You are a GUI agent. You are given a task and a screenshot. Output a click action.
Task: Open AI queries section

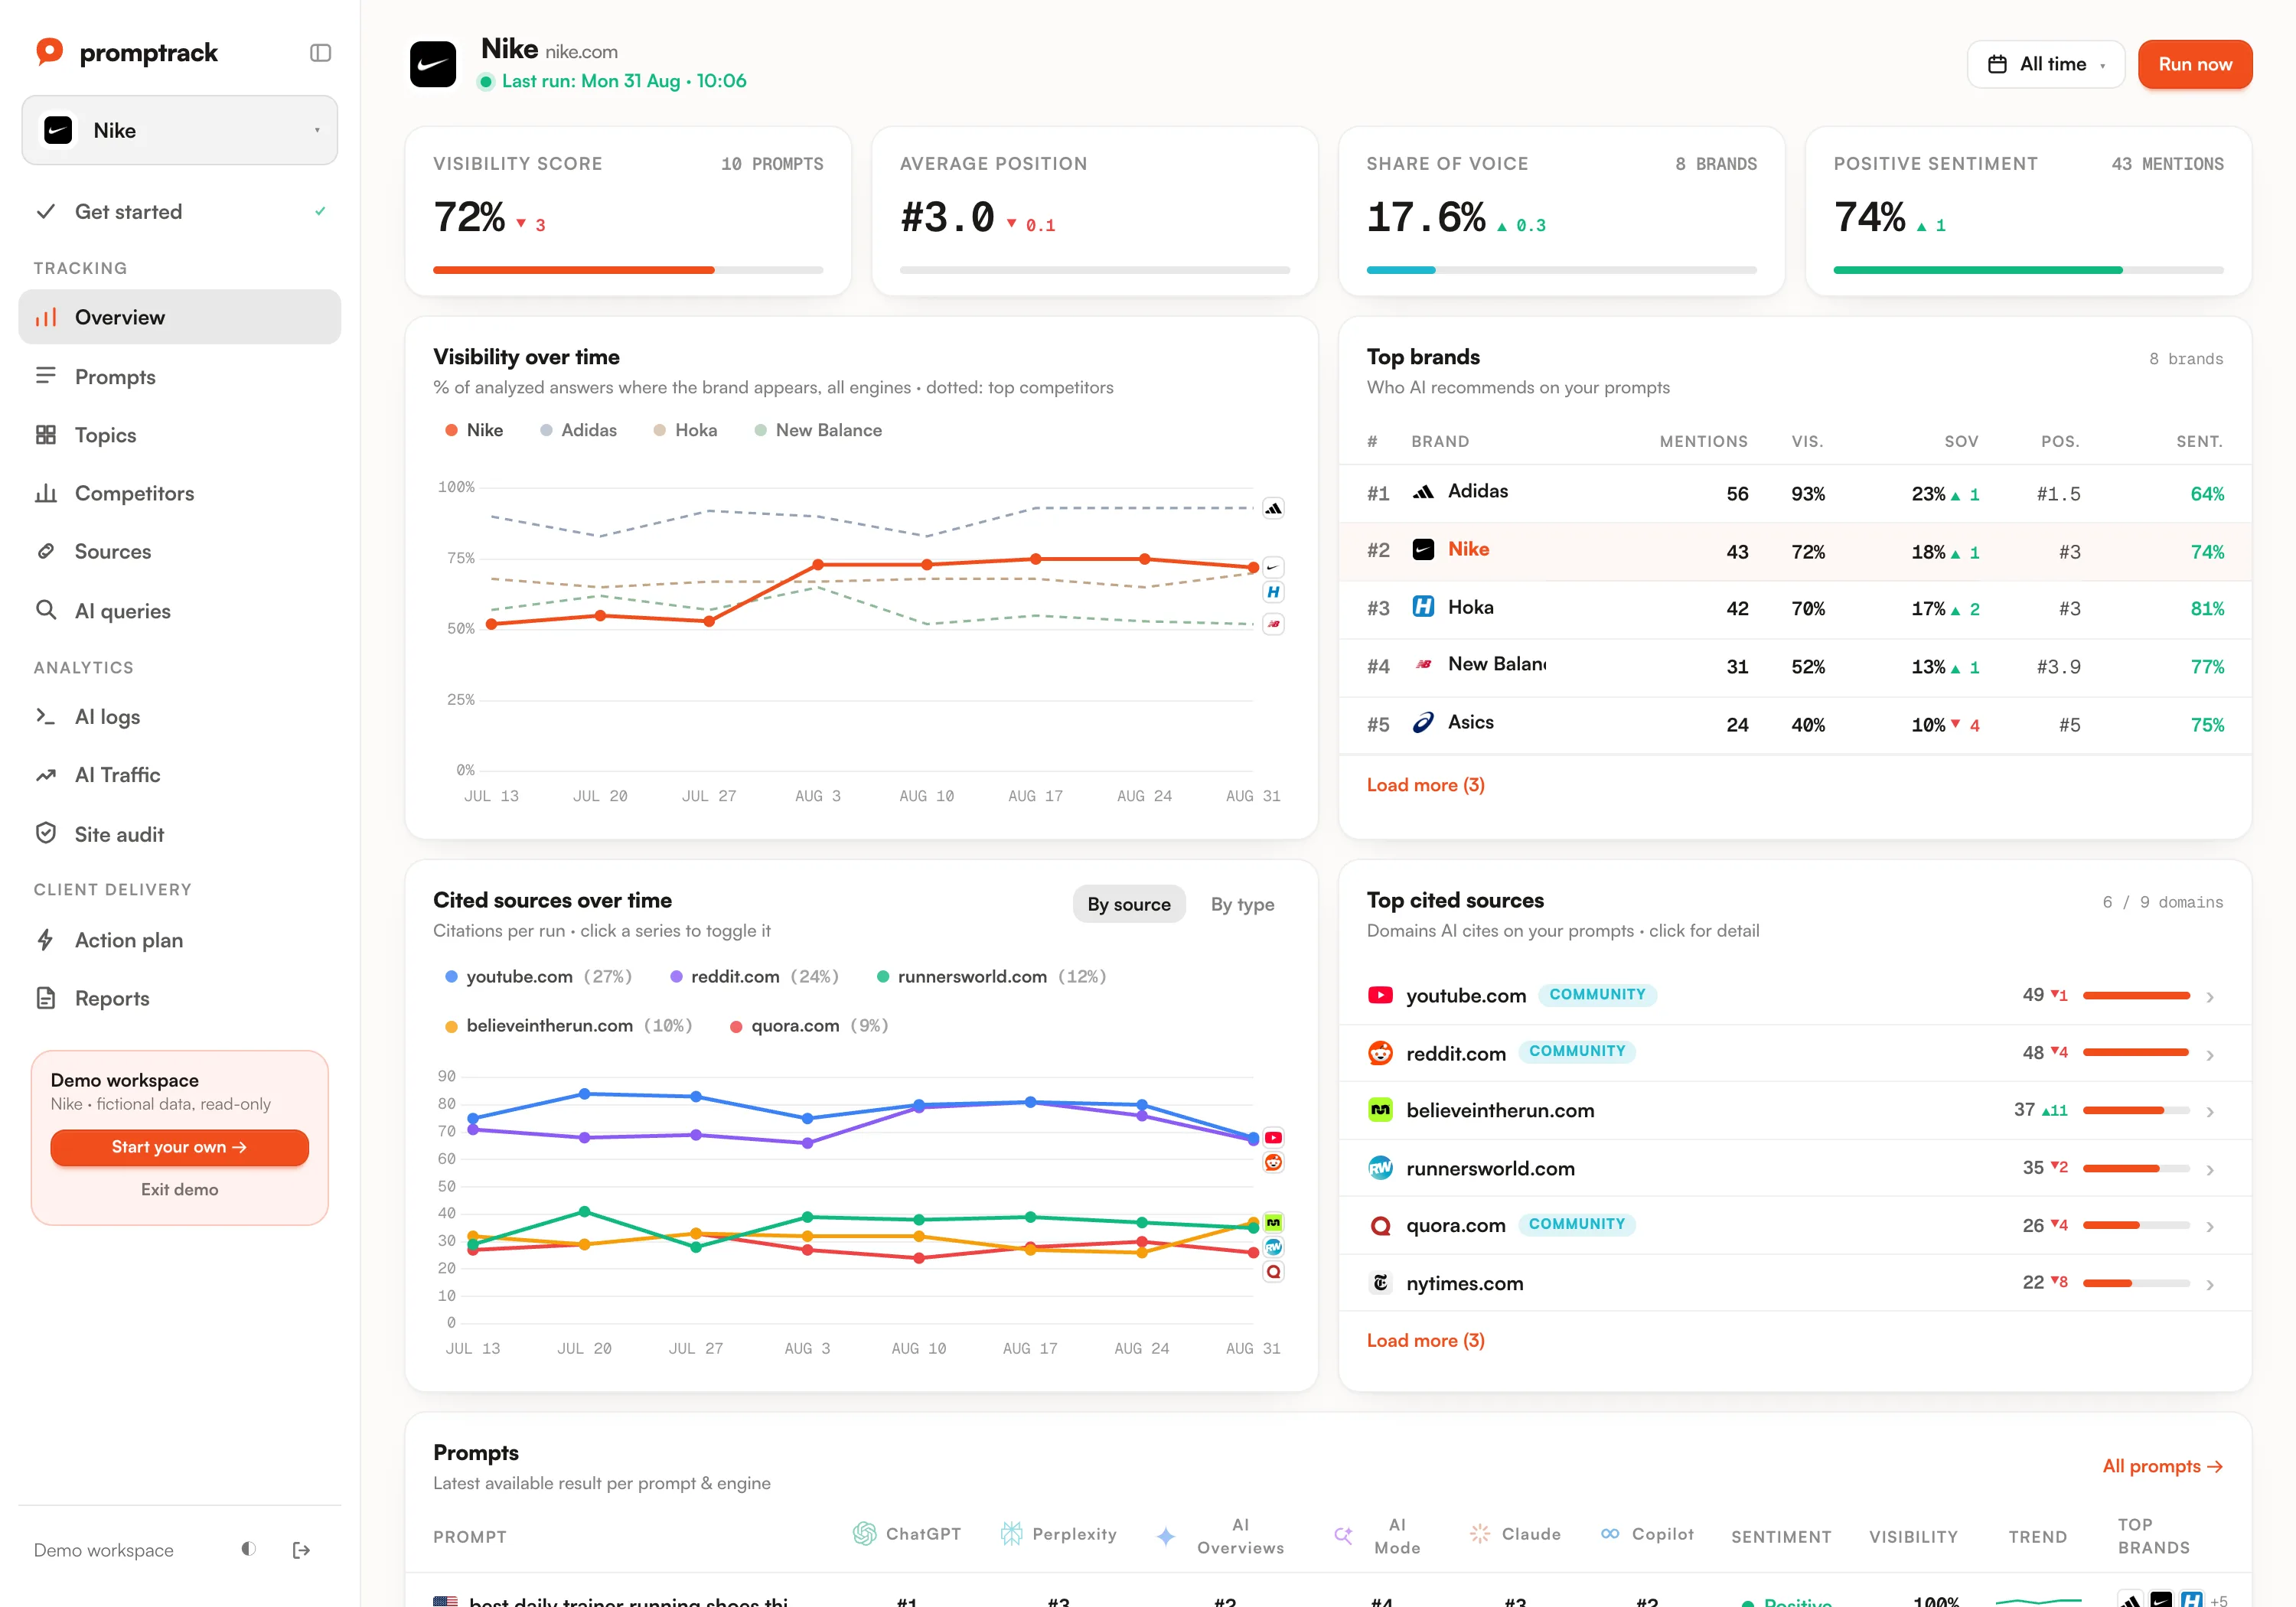(180, 611)
